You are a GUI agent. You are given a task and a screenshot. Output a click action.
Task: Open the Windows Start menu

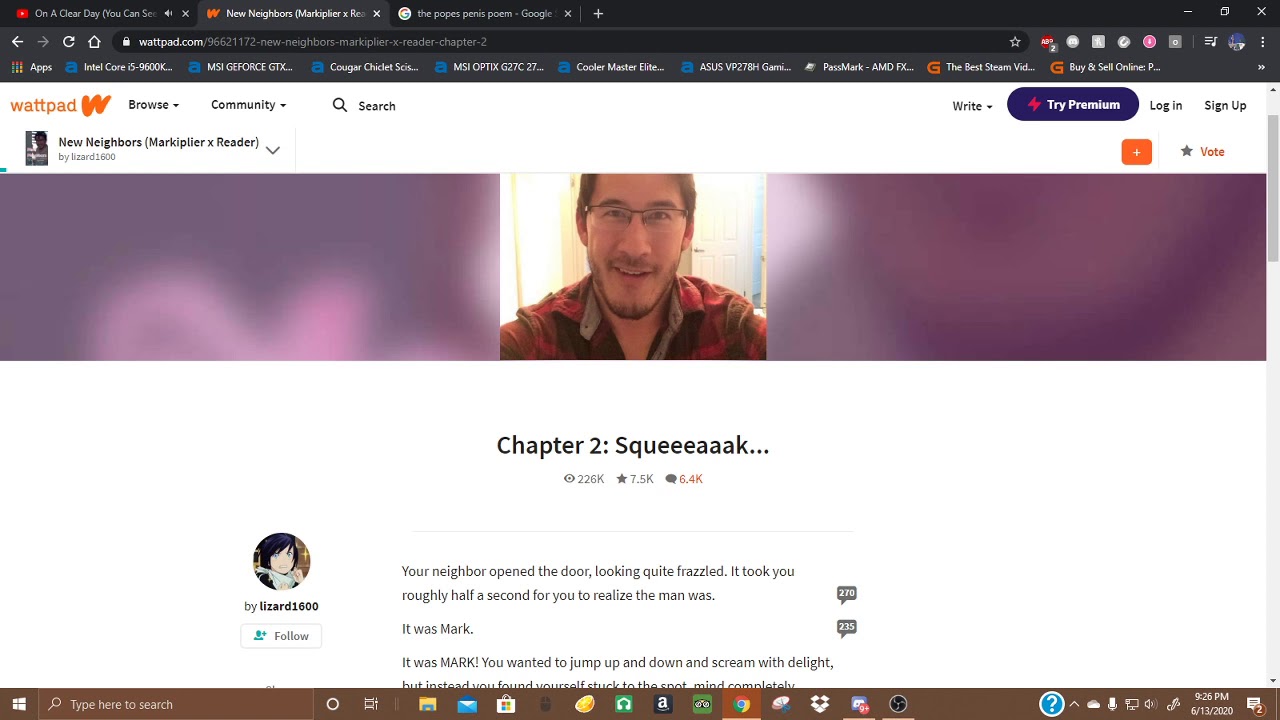point(19,704)
